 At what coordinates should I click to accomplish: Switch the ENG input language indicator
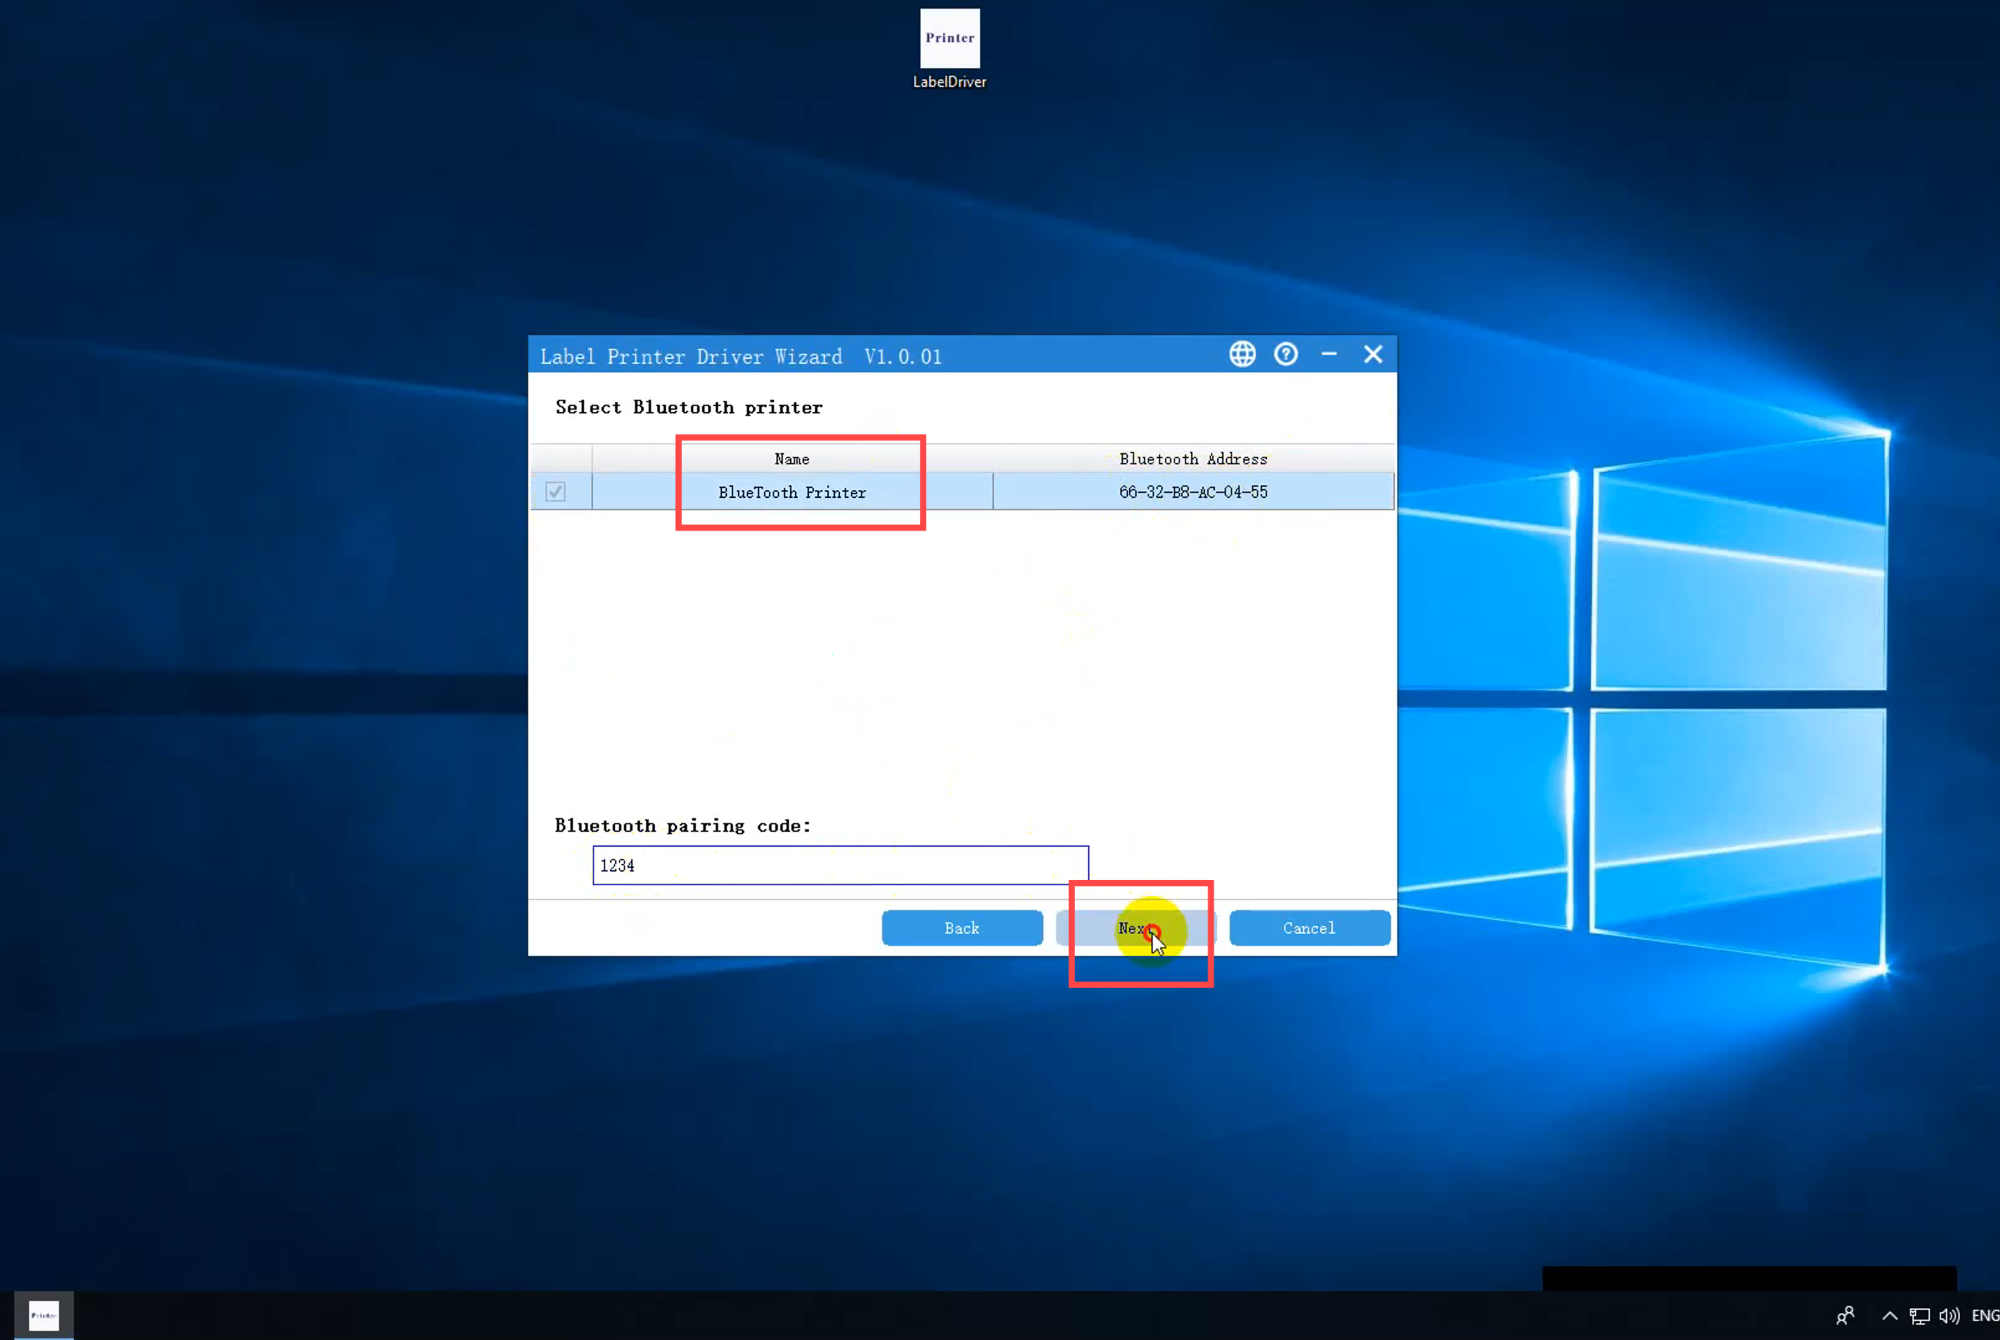(1985, 1316)
